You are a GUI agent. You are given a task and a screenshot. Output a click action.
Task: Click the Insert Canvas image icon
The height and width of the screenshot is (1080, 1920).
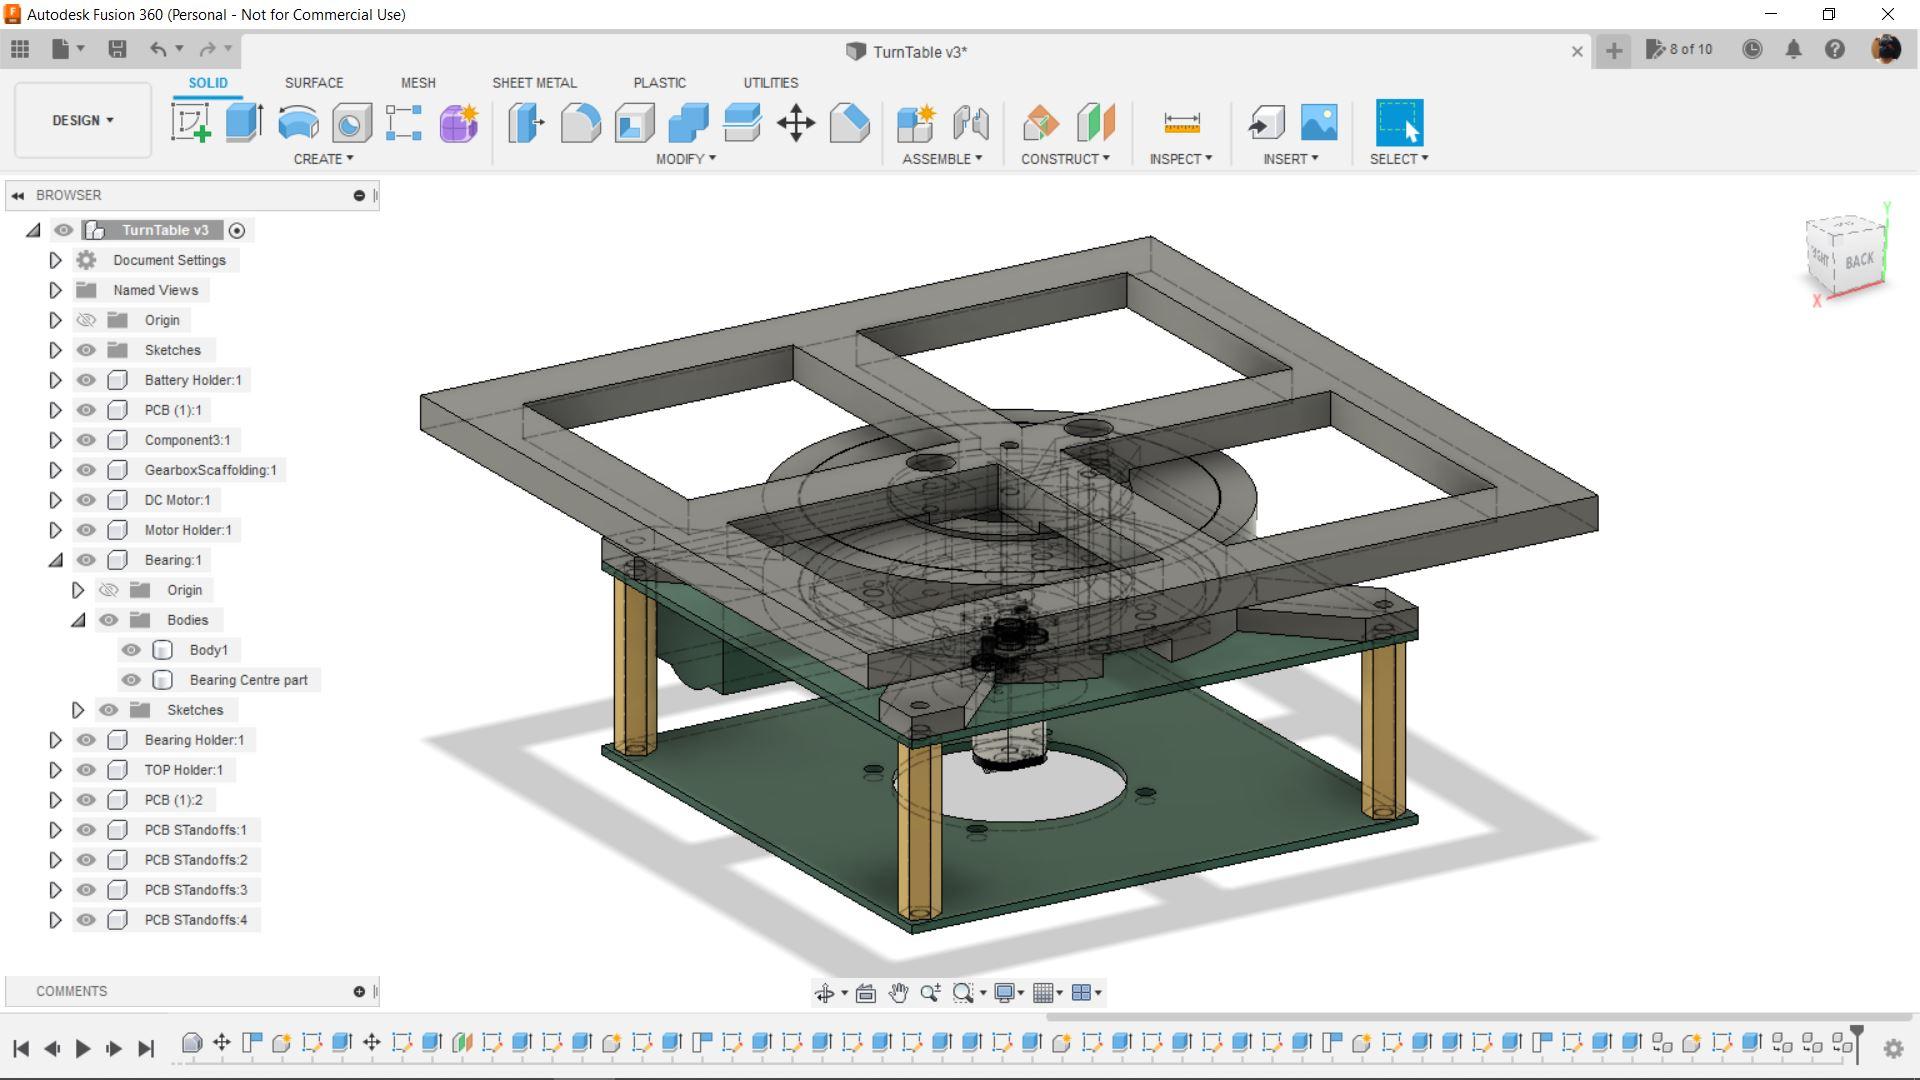1319,123
